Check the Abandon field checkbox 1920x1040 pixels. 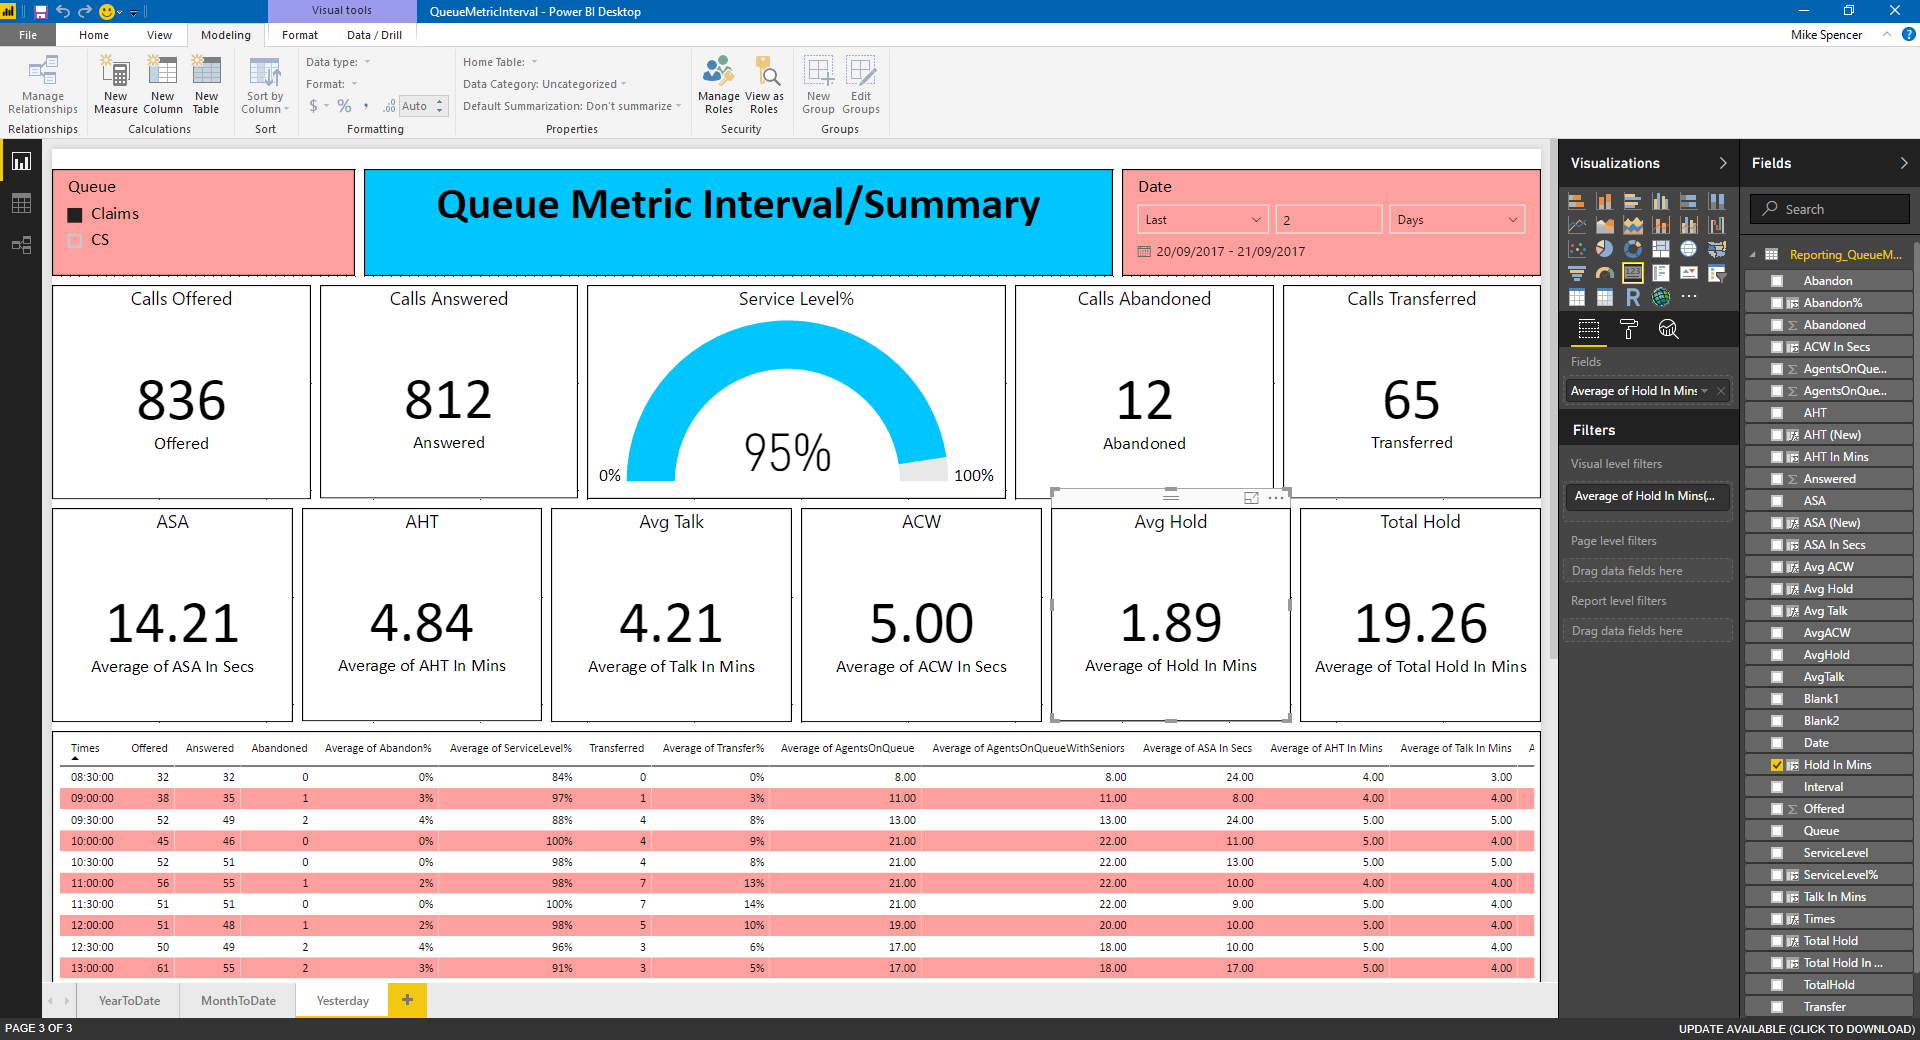(1777, 281)
